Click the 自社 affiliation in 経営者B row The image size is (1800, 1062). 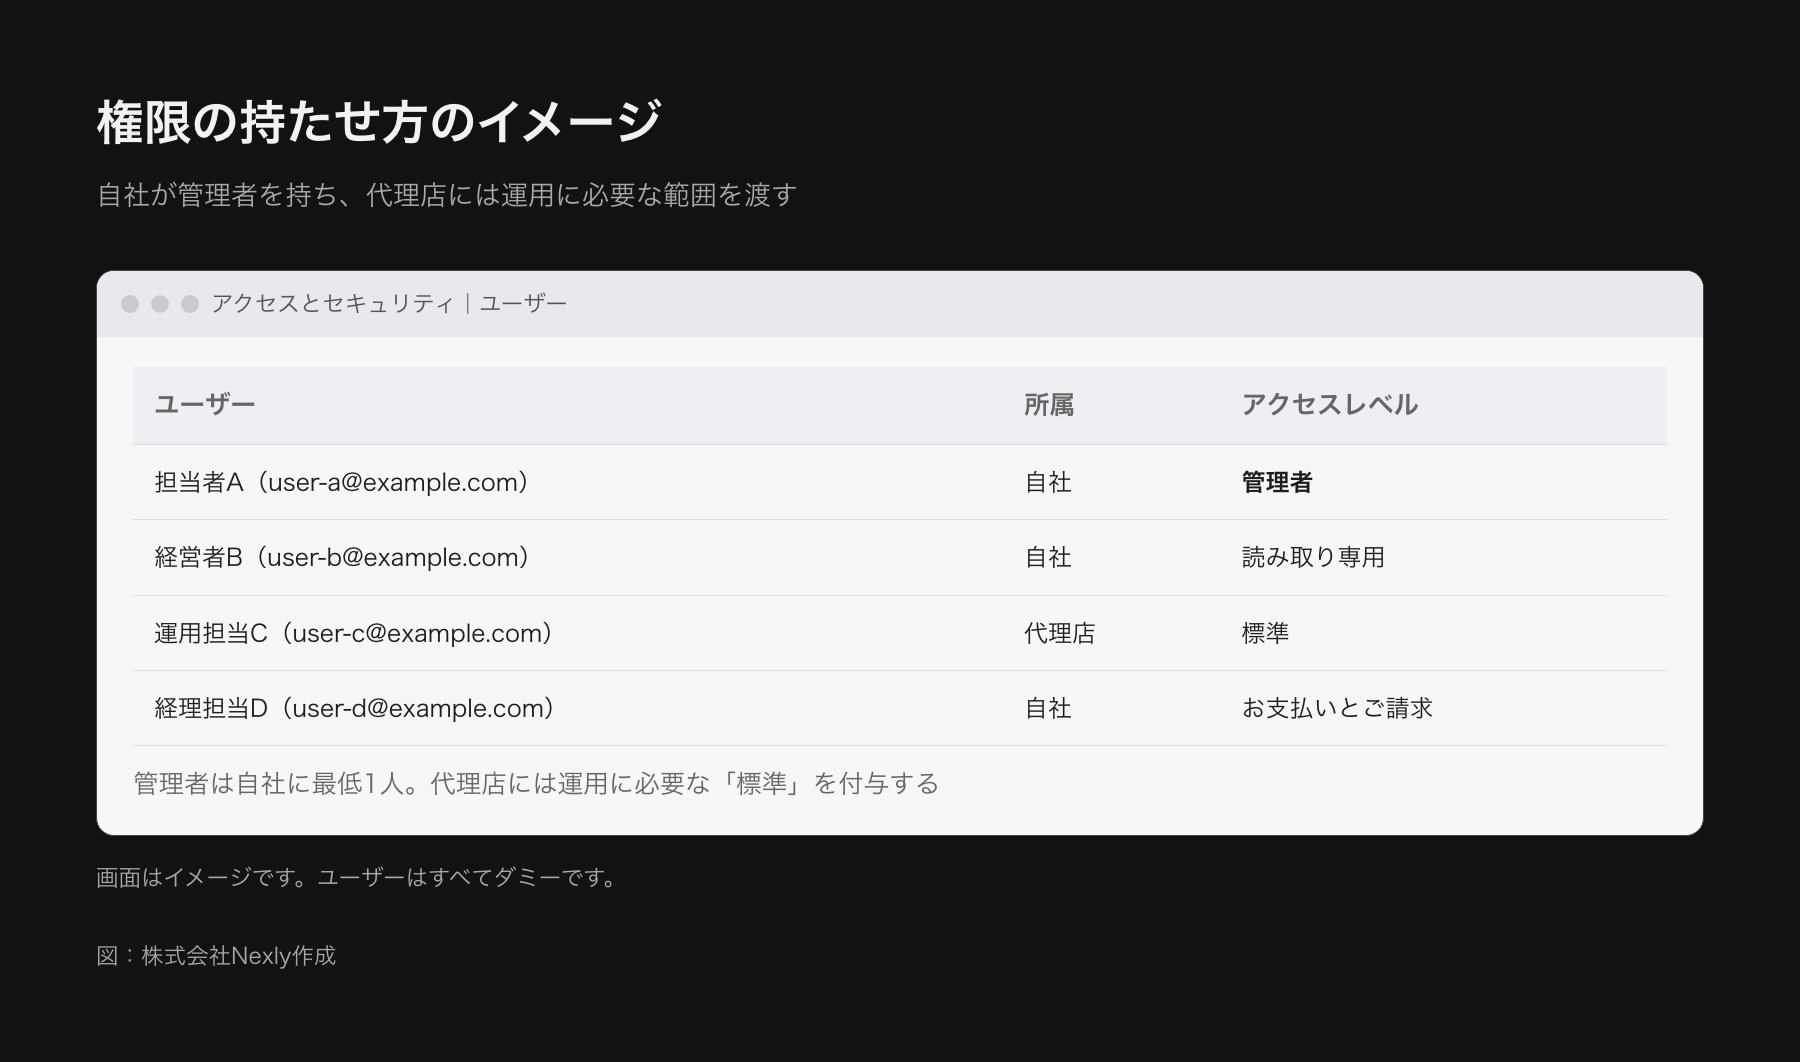[1048, 557]
